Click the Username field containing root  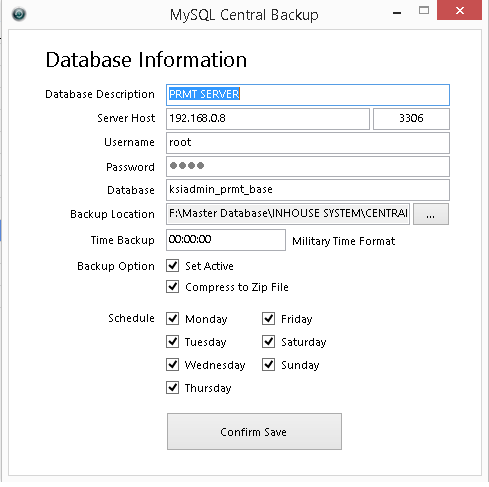tap(308, 143)
